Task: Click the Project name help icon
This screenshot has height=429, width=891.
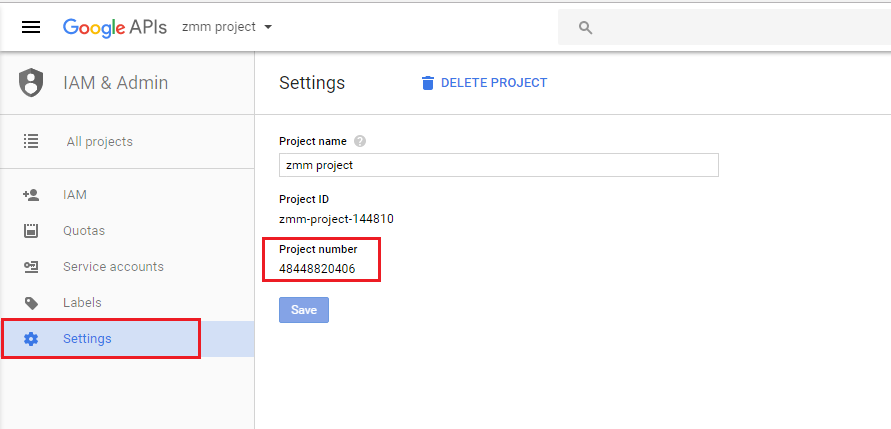Action: point(360,141)
